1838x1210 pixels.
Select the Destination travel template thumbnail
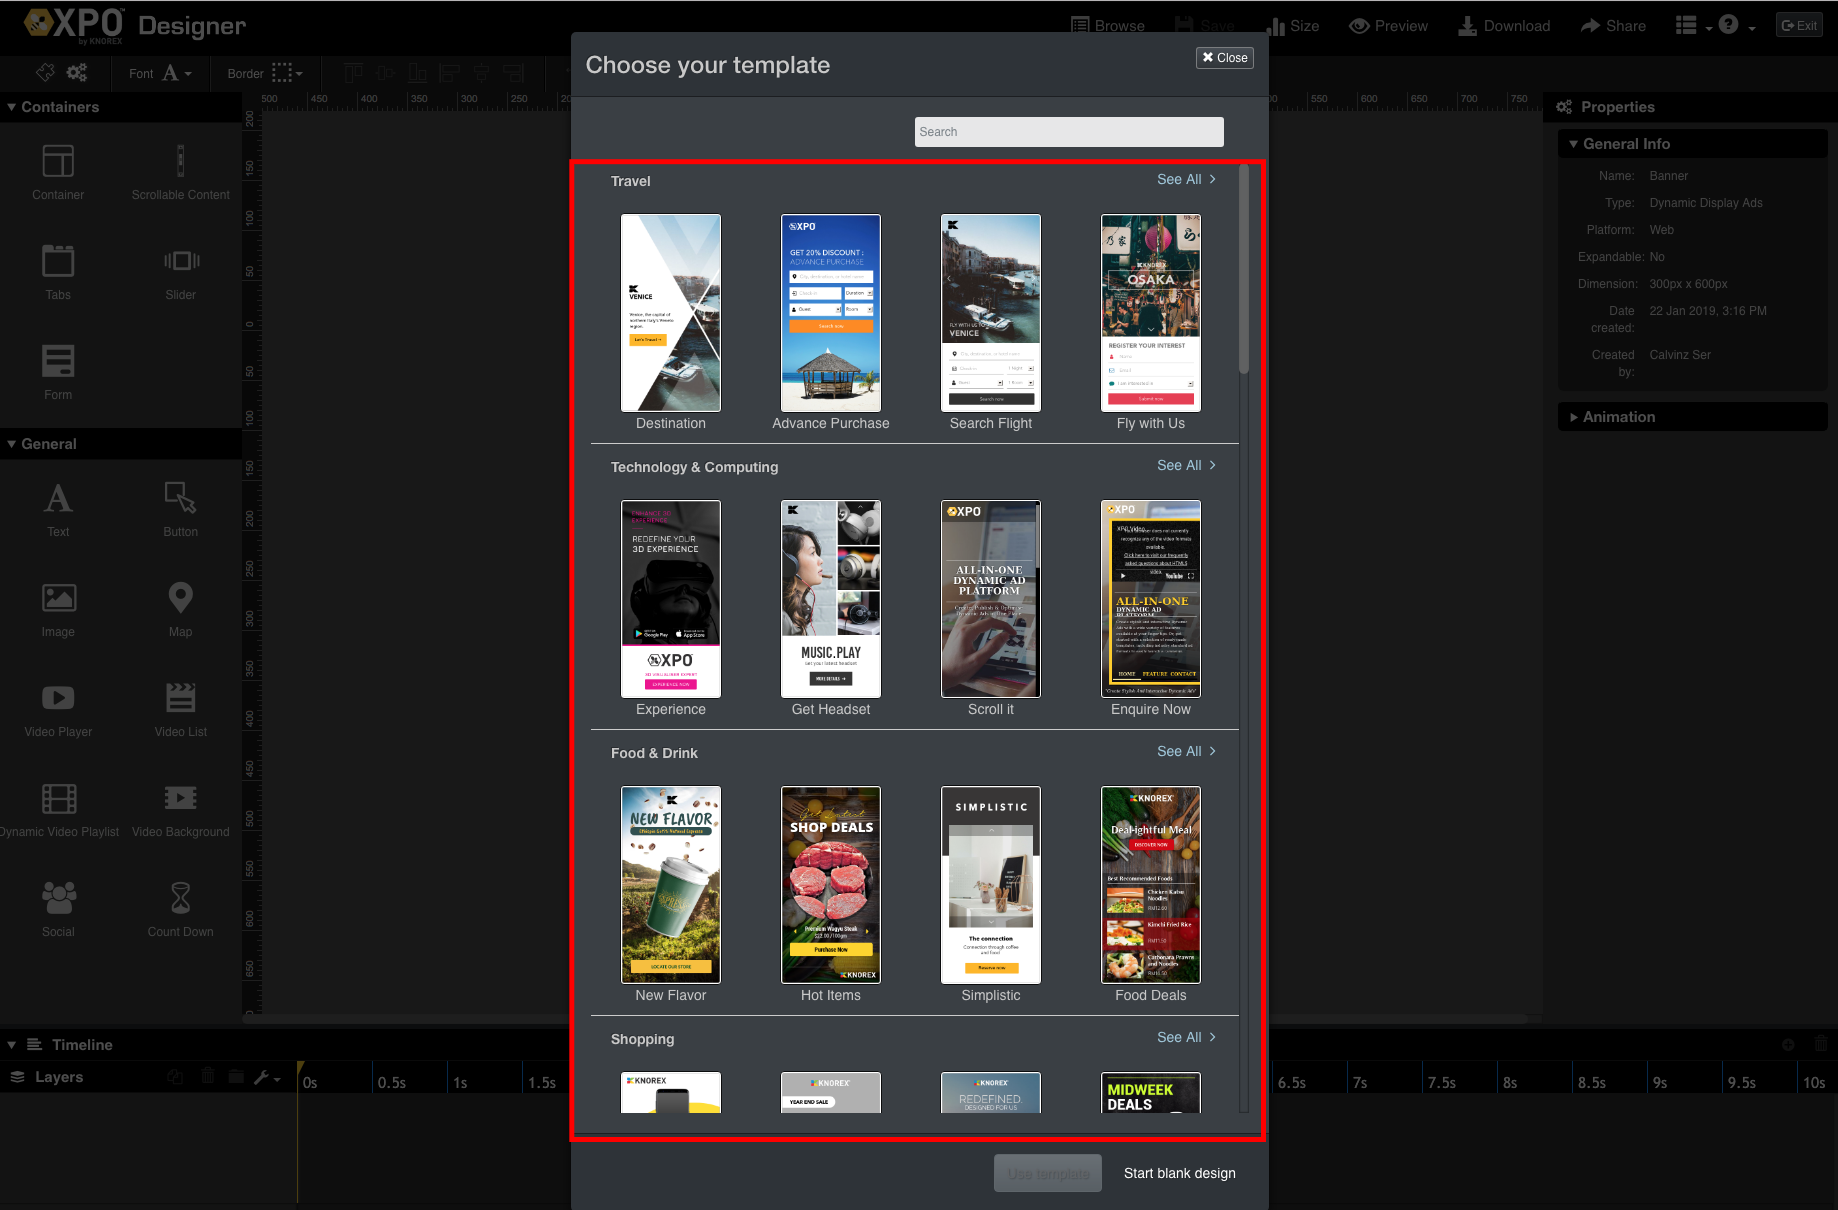pos(670,313)
